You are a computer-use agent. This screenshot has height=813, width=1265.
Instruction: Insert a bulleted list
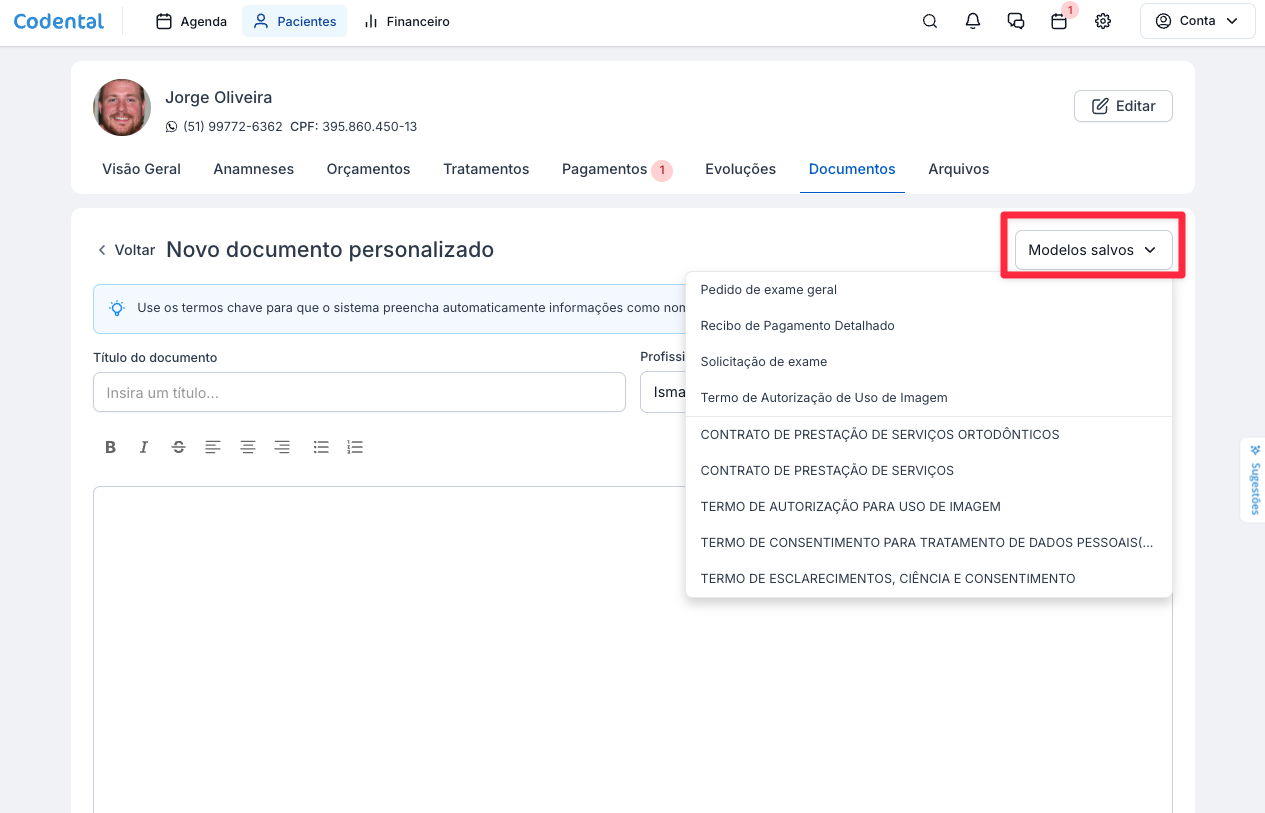coord(321,447)
